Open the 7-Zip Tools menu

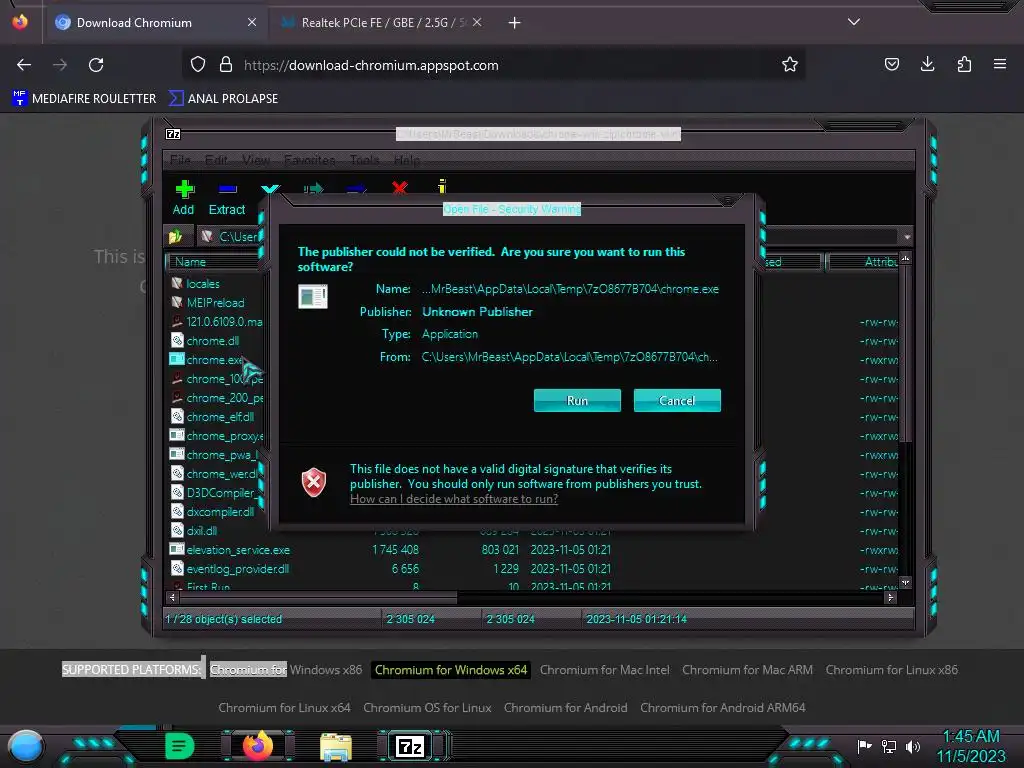click(364, 160)
